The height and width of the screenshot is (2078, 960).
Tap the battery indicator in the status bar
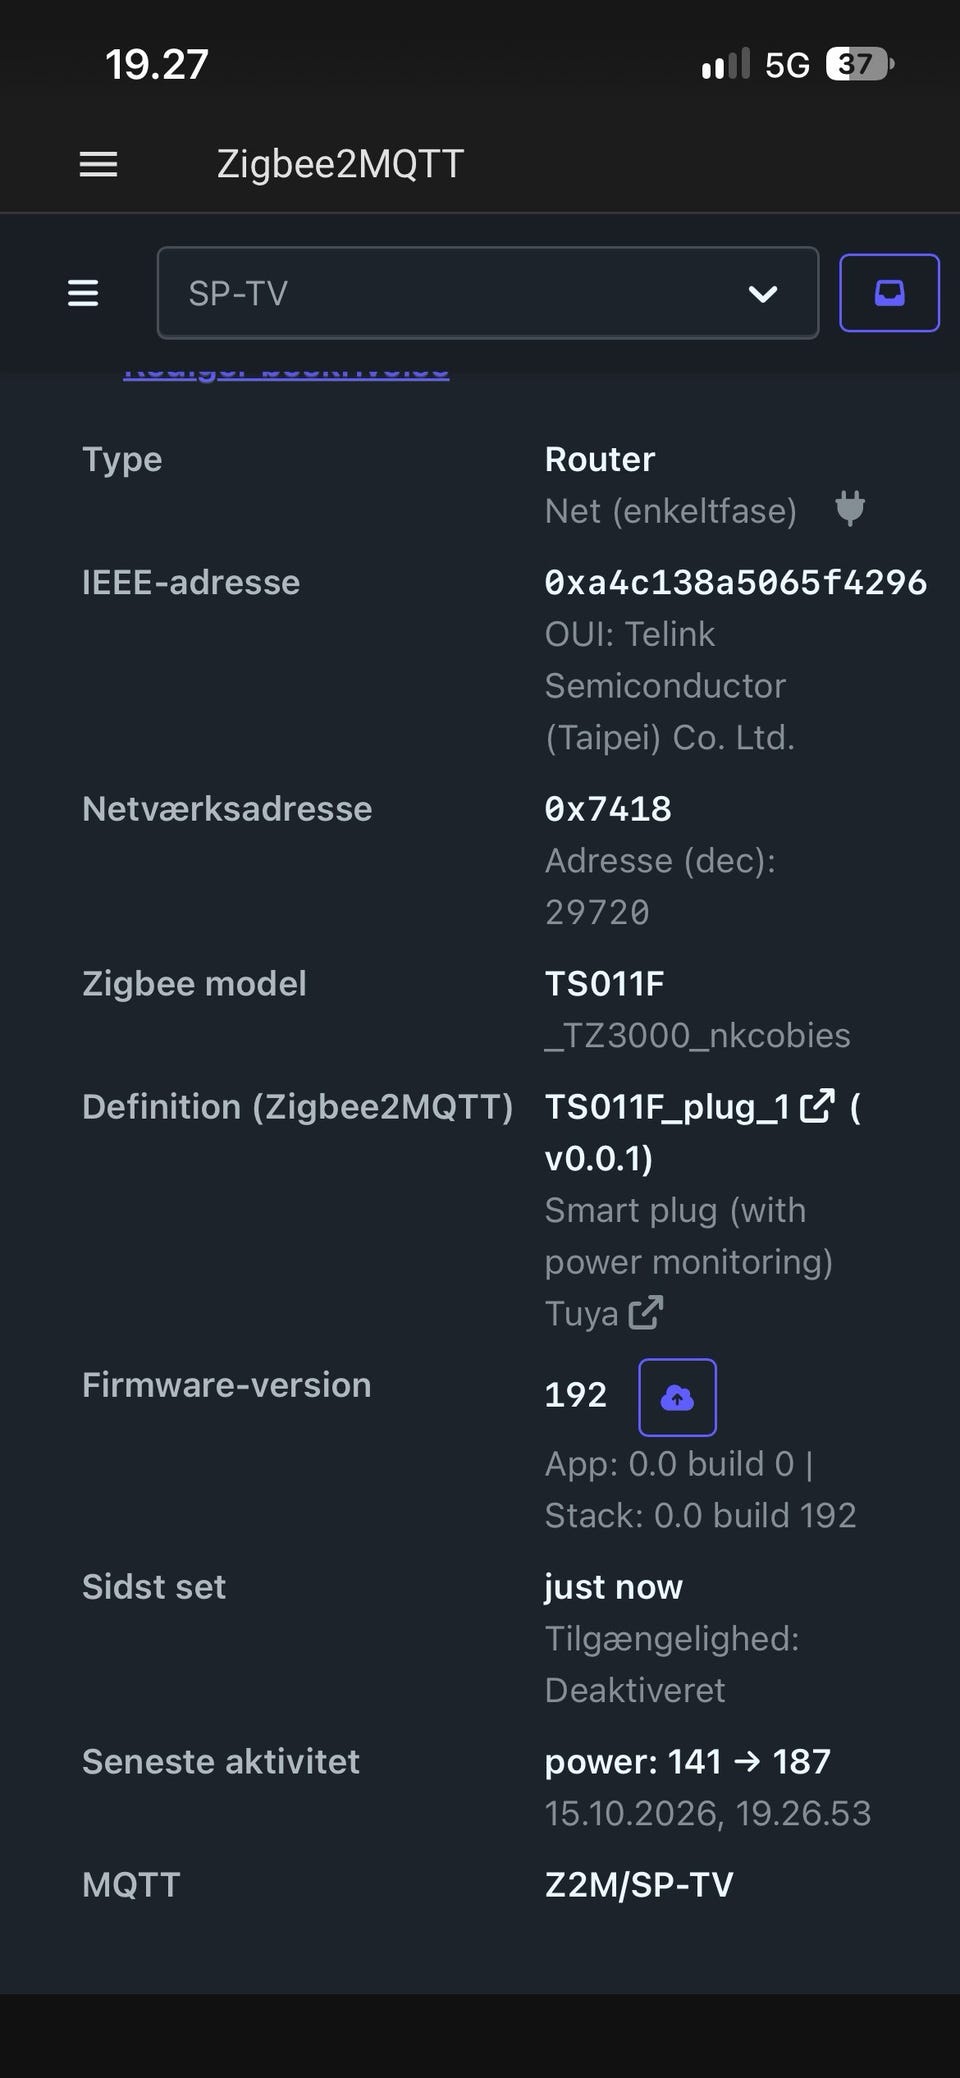[x=860, y=65]
